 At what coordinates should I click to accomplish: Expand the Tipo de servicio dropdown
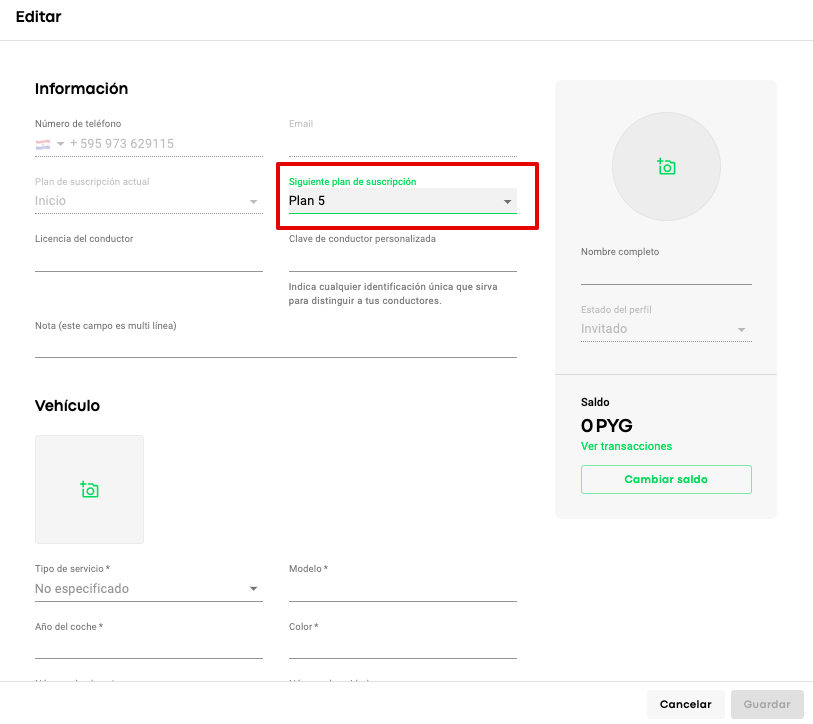click(x=148, y=589)
